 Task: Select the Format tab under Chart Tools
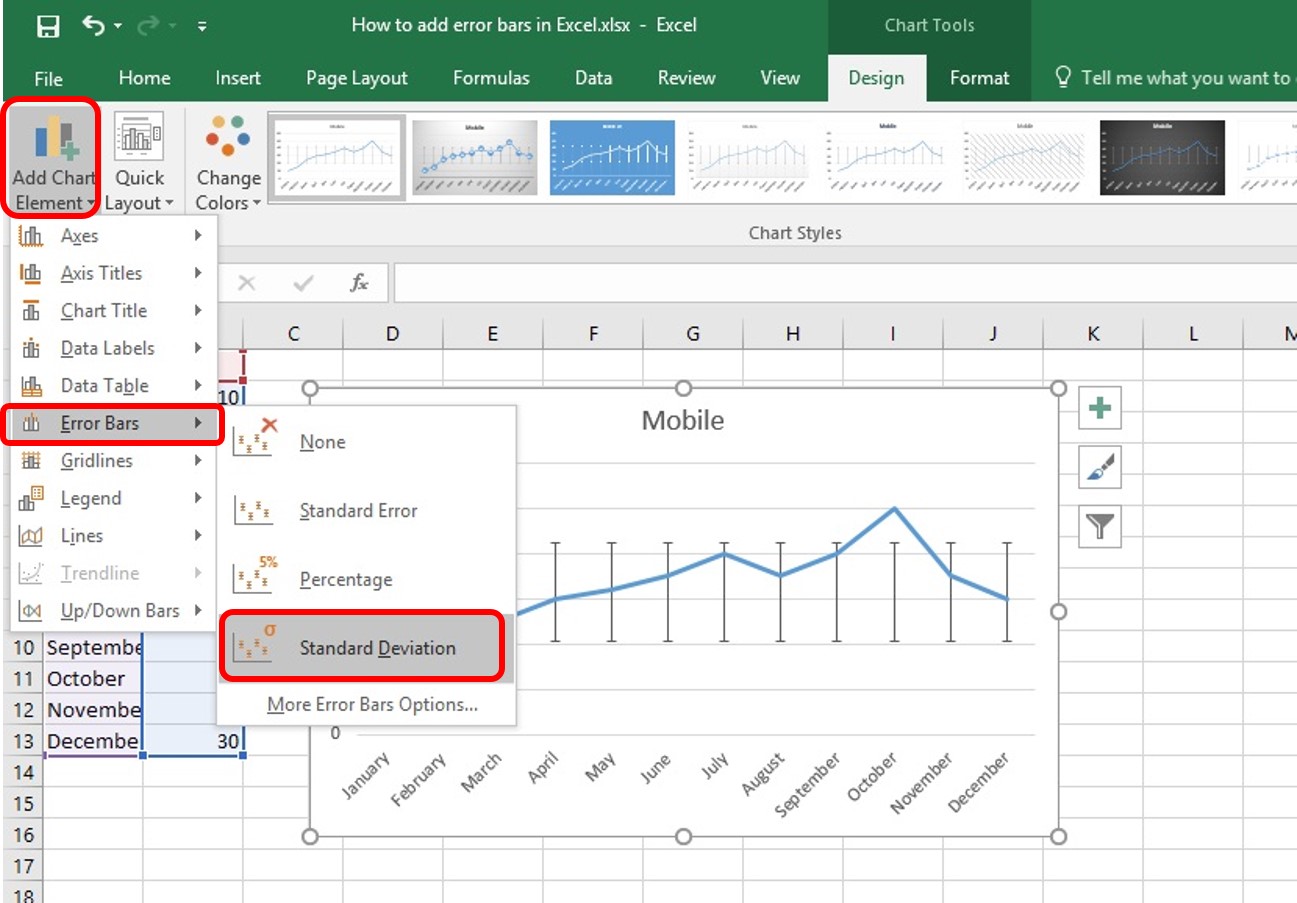coord(979,78)
